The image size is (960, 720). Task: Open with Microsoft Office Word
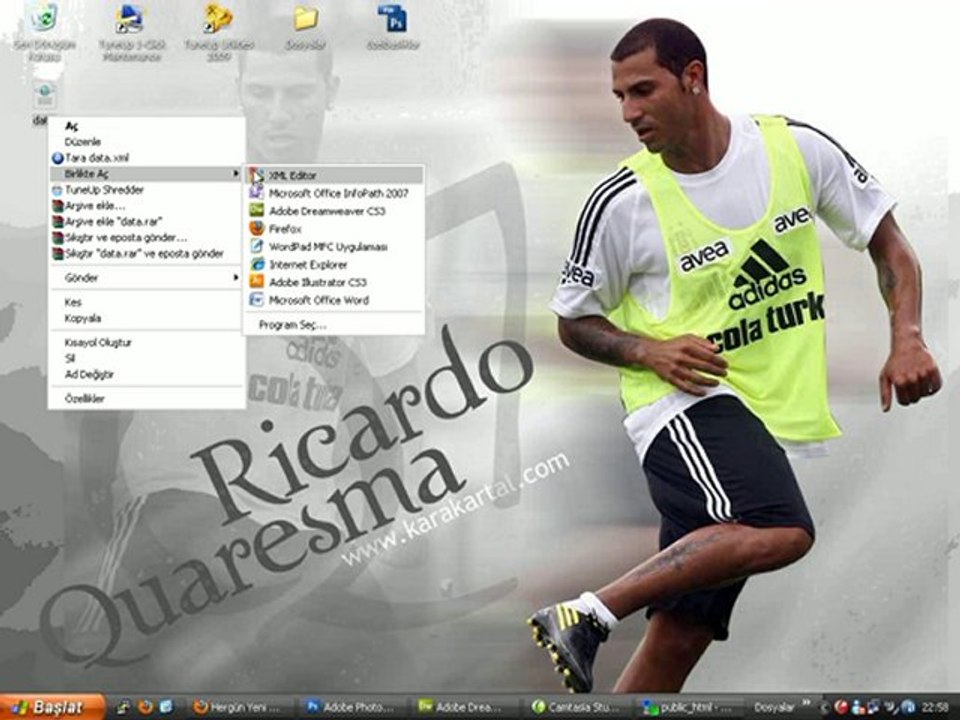coord(334,300)
